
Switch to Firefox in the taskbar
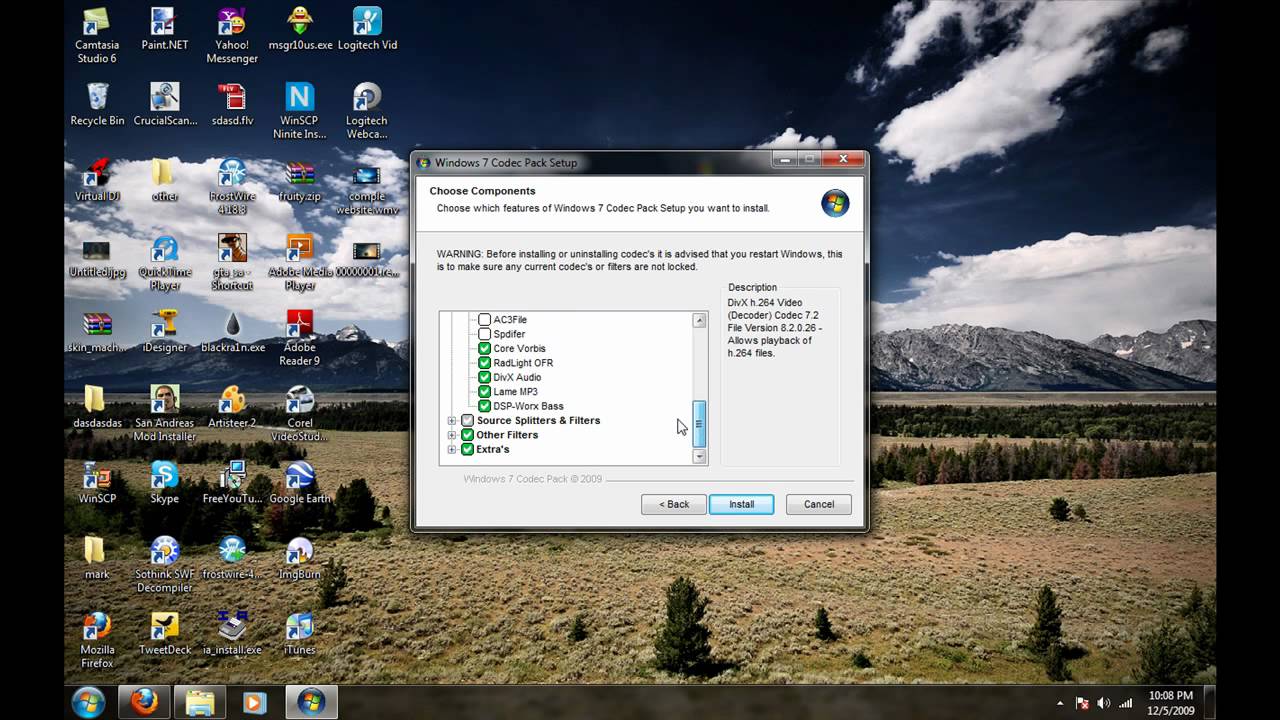144,702
